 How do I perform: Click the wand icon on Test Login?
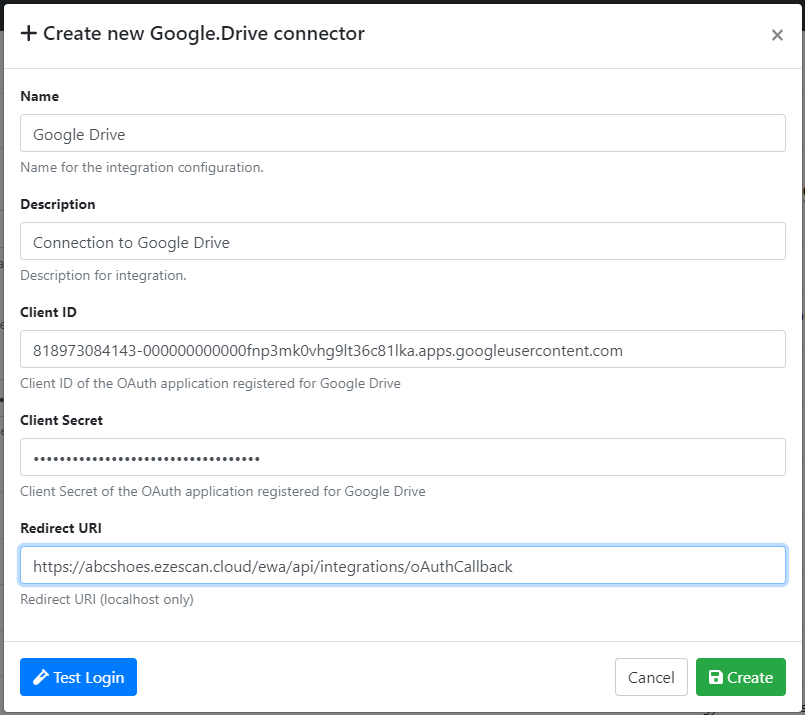[x=41, y=678]
